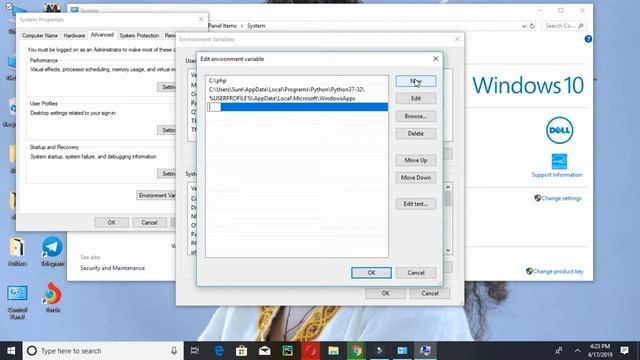
Task: Open Task View from the taskbar
Action: [195, 351]
